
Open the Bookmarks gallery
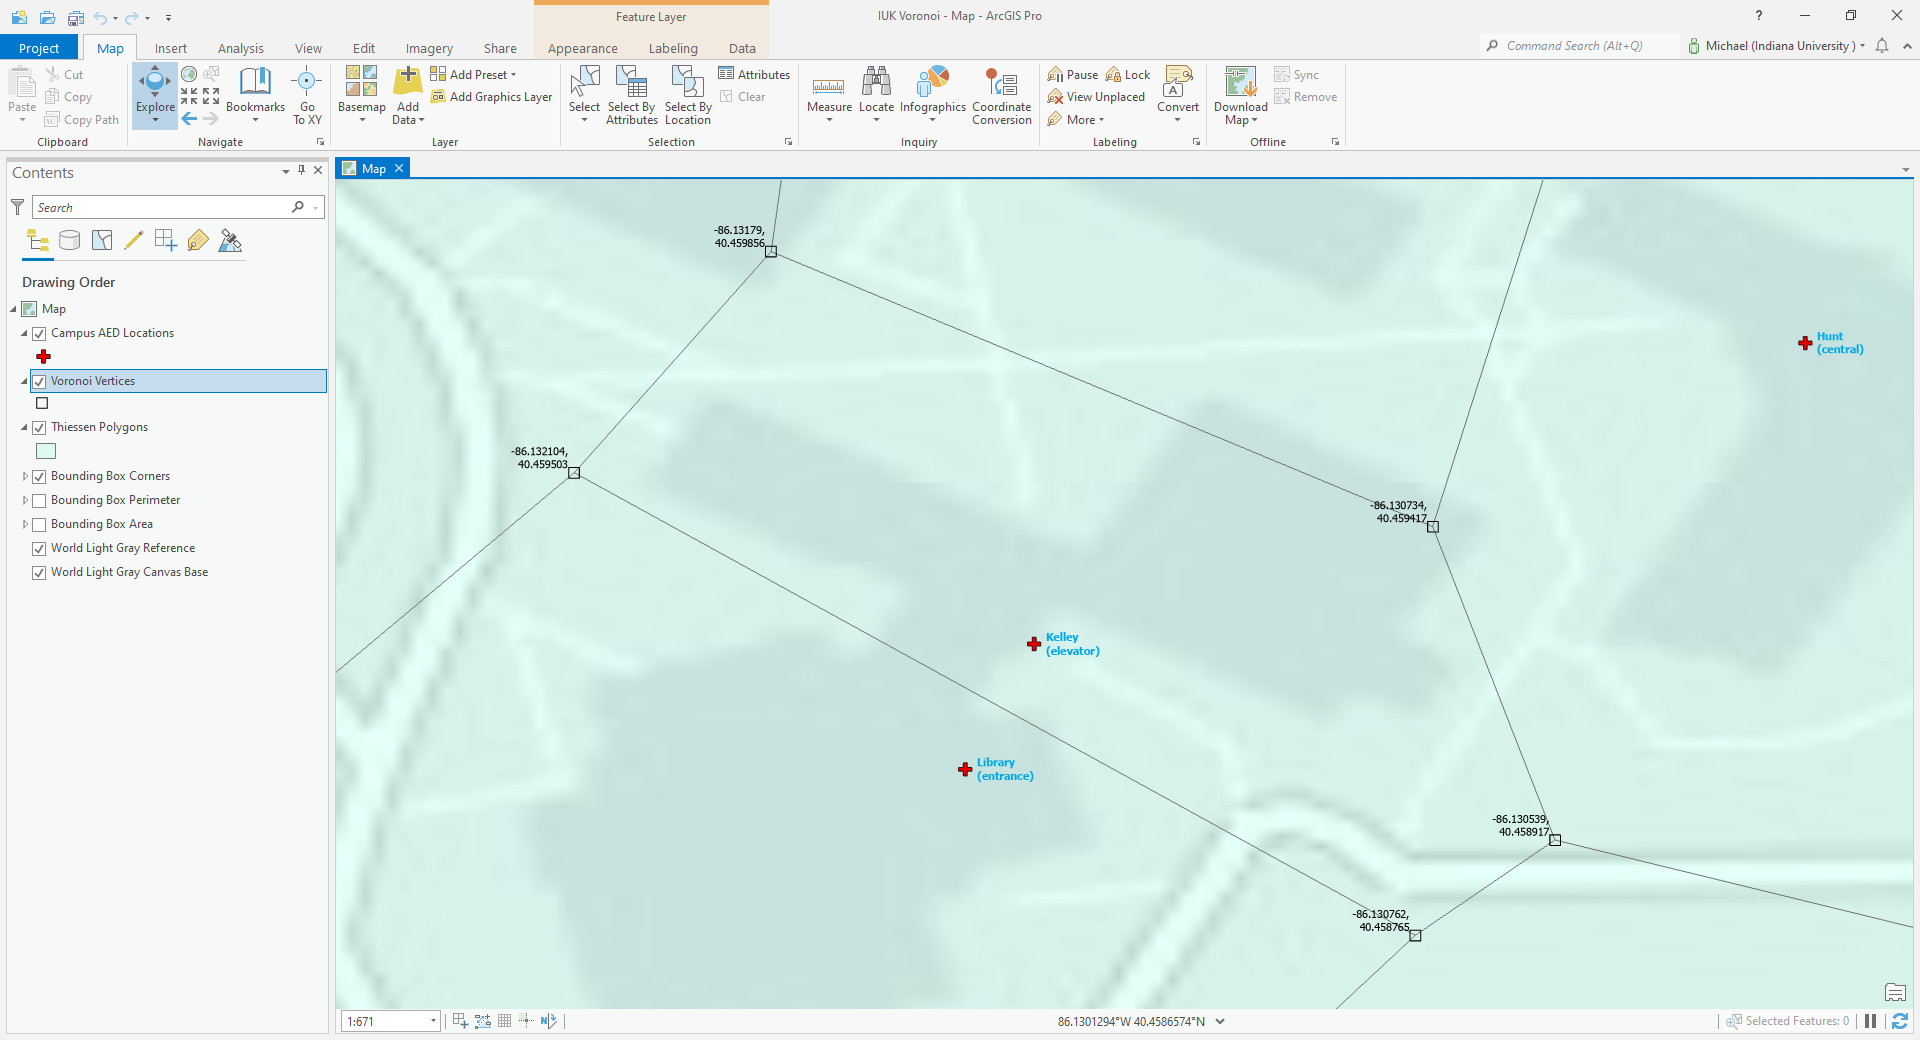coord(255,95)
